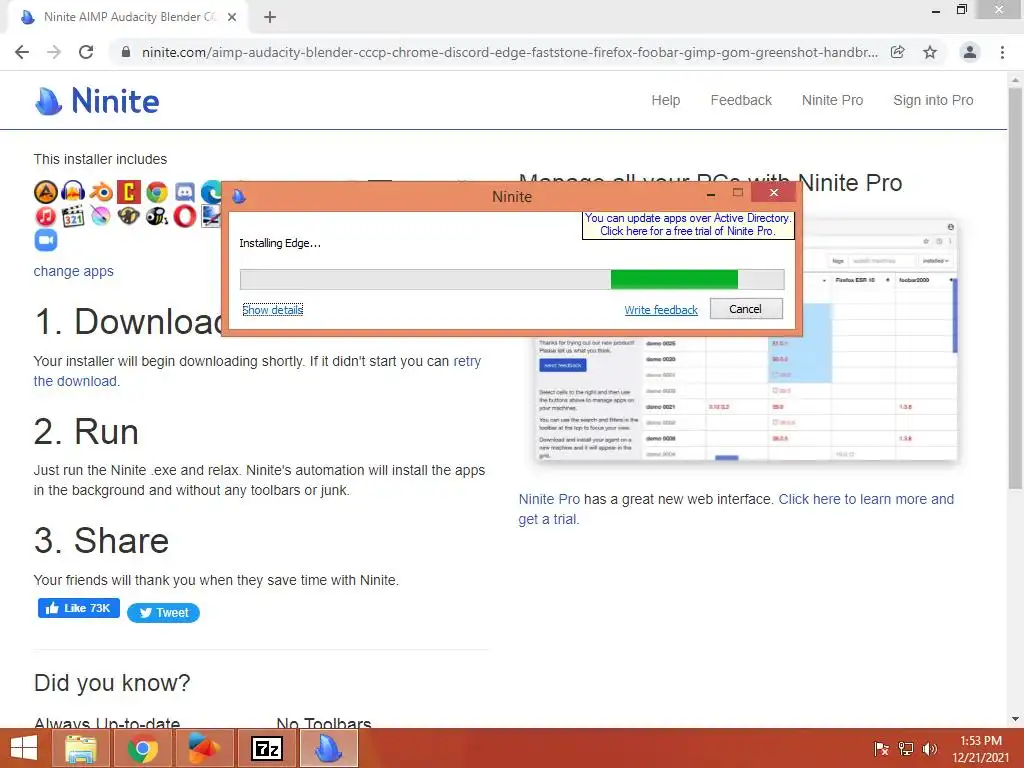The image size is (1024, 768).
Task: Click the Facebook Like 73K button
Action: tap(78, 608)
